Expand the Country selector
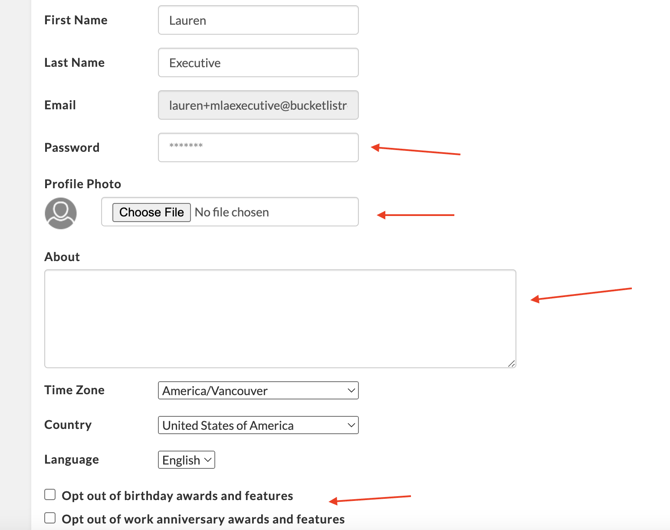Viewport: 670px width, 530px height. pyautogui.click(x=258, y=425)
